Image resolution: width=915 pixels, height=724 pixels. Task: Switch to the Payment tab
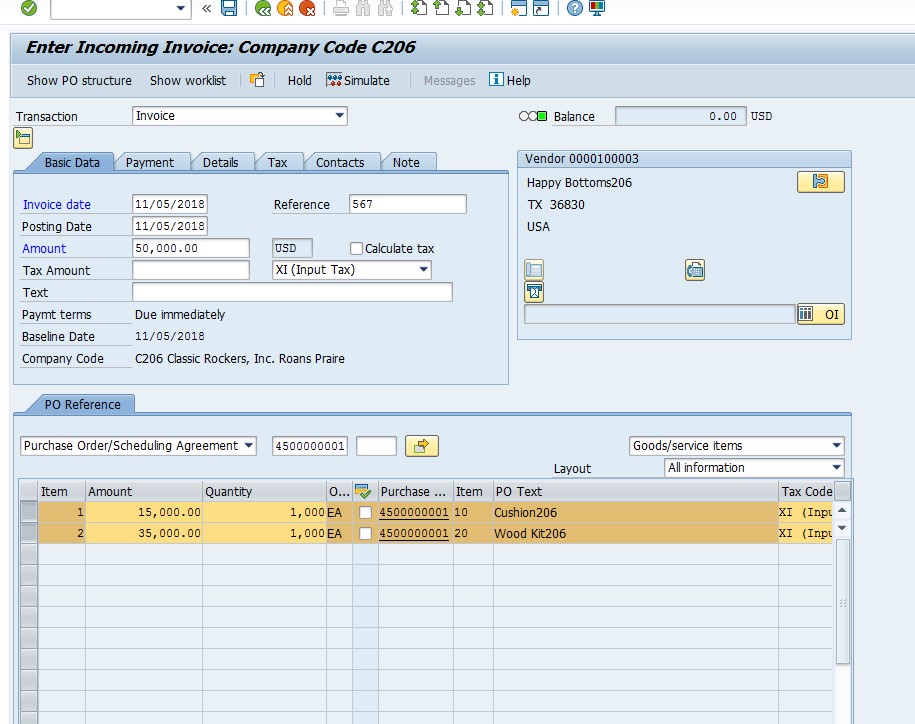click(150, 162)
